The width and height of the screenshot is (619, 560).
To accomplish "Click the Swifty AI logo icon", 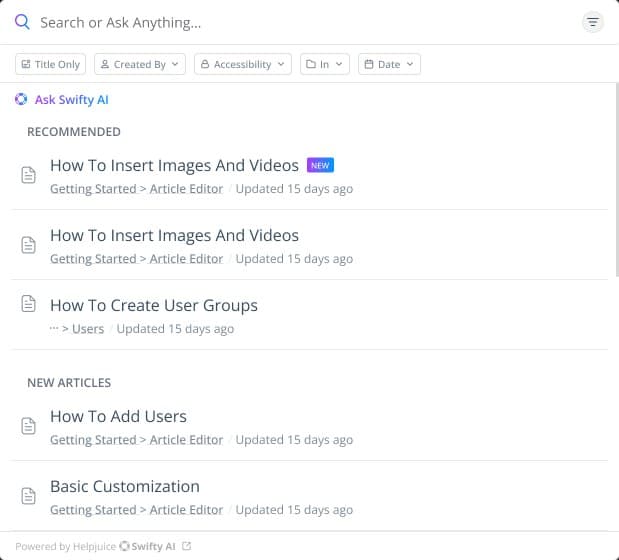I will (x=21, y=99).
